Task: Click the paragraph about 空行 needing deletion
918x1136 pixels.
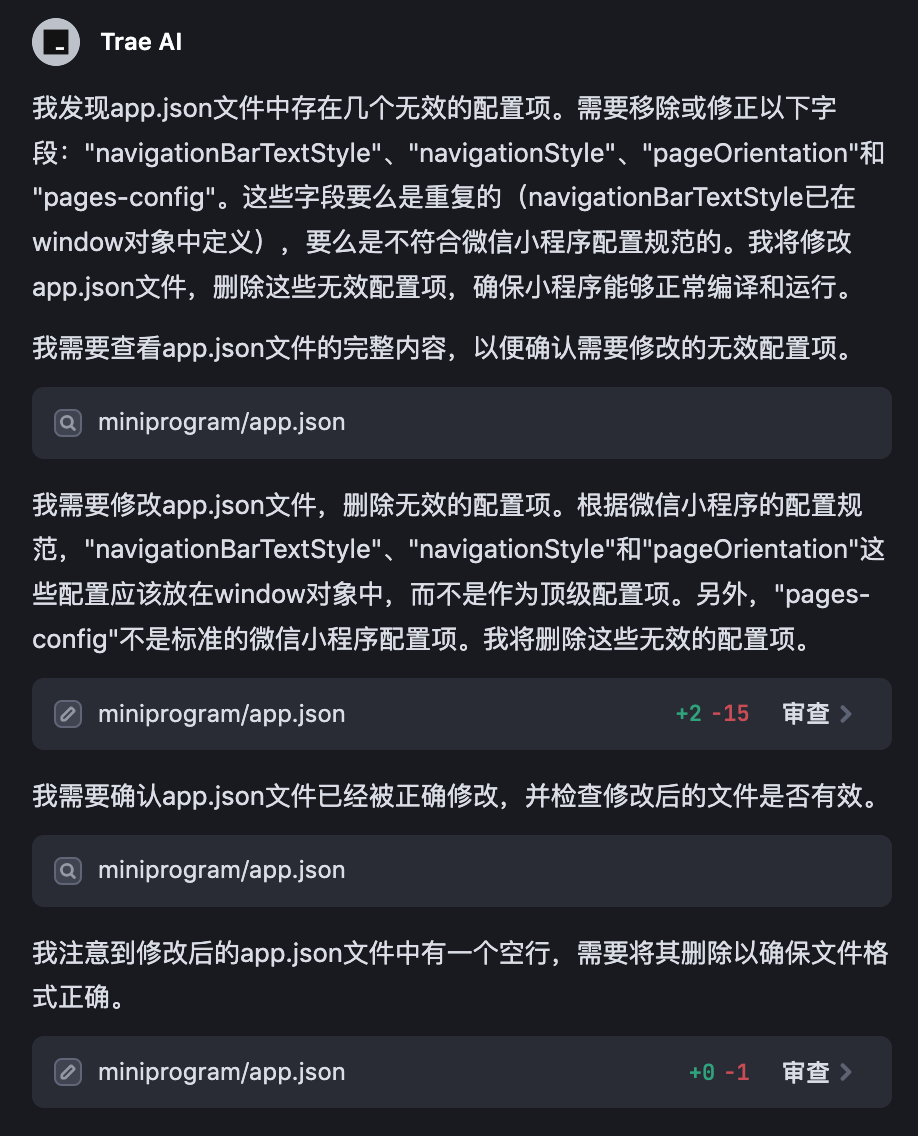Action: click(460, 974)
